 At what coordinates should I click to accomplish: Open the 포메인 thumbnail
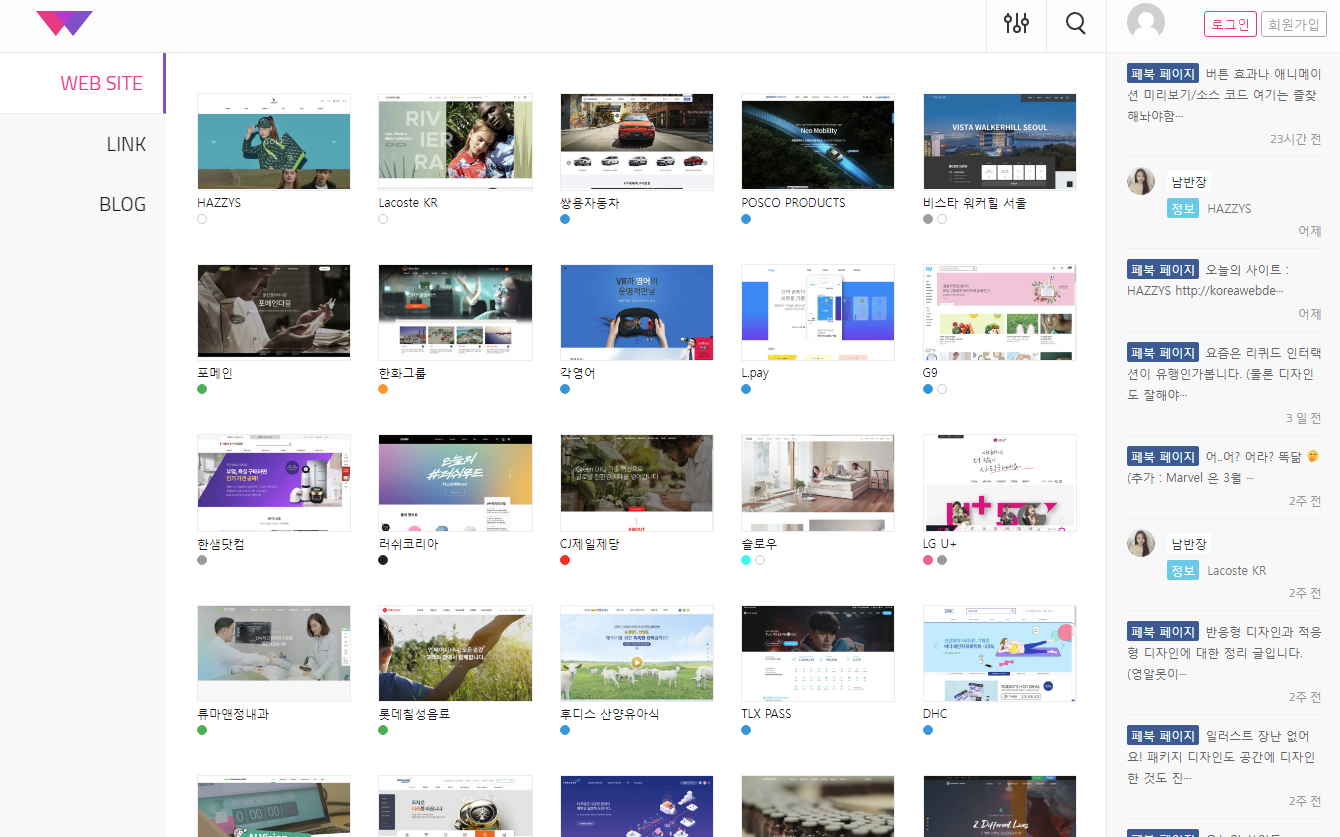274,312
